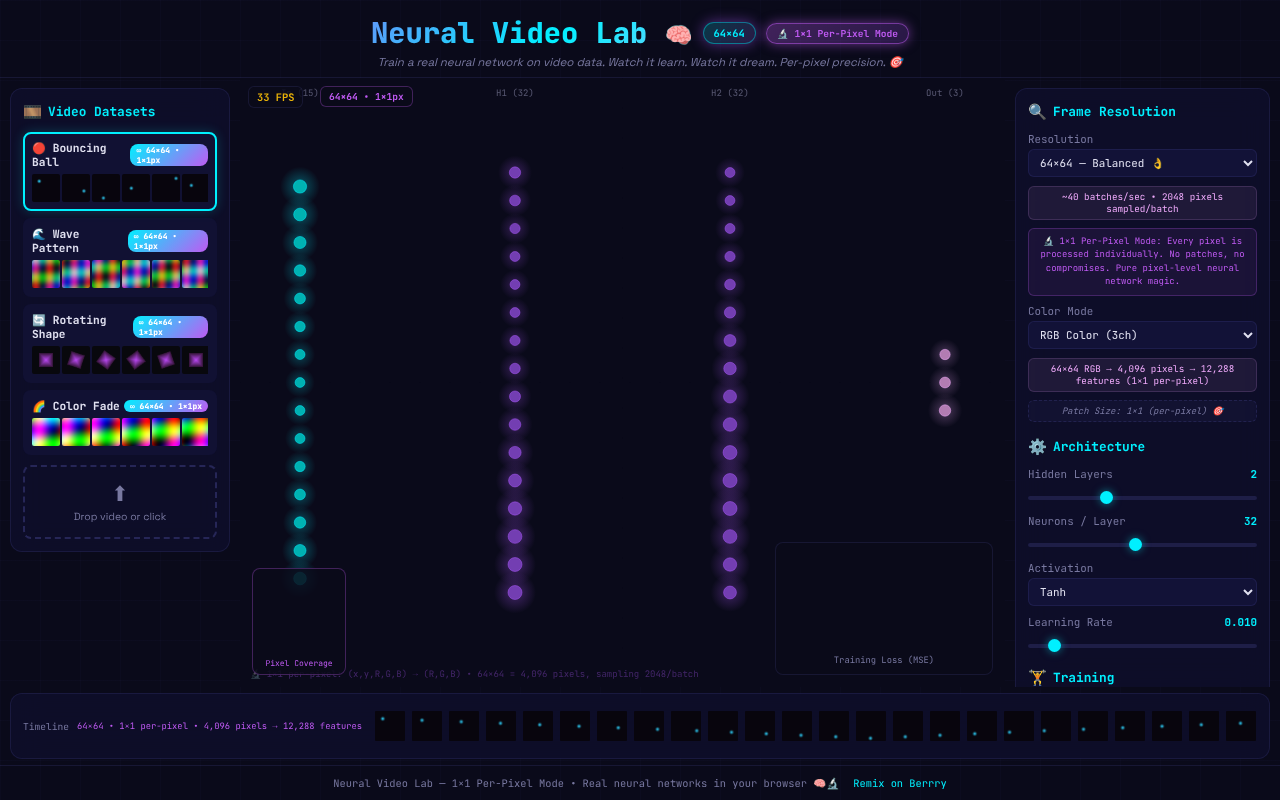
Task: Open the Remix on Berrry link
Action: (x=899, y=783)
